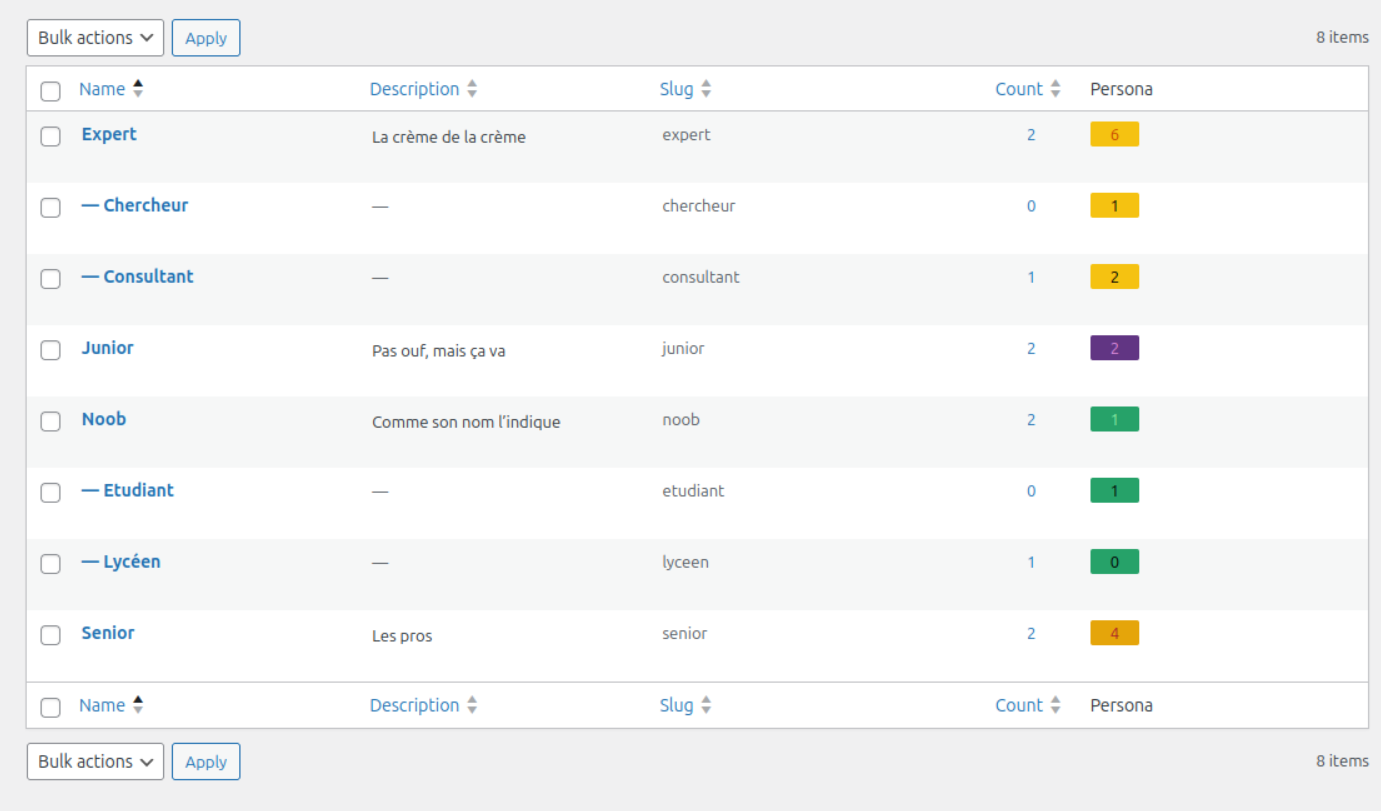Toggle the select-all checkbox in top header

[50, 91]
